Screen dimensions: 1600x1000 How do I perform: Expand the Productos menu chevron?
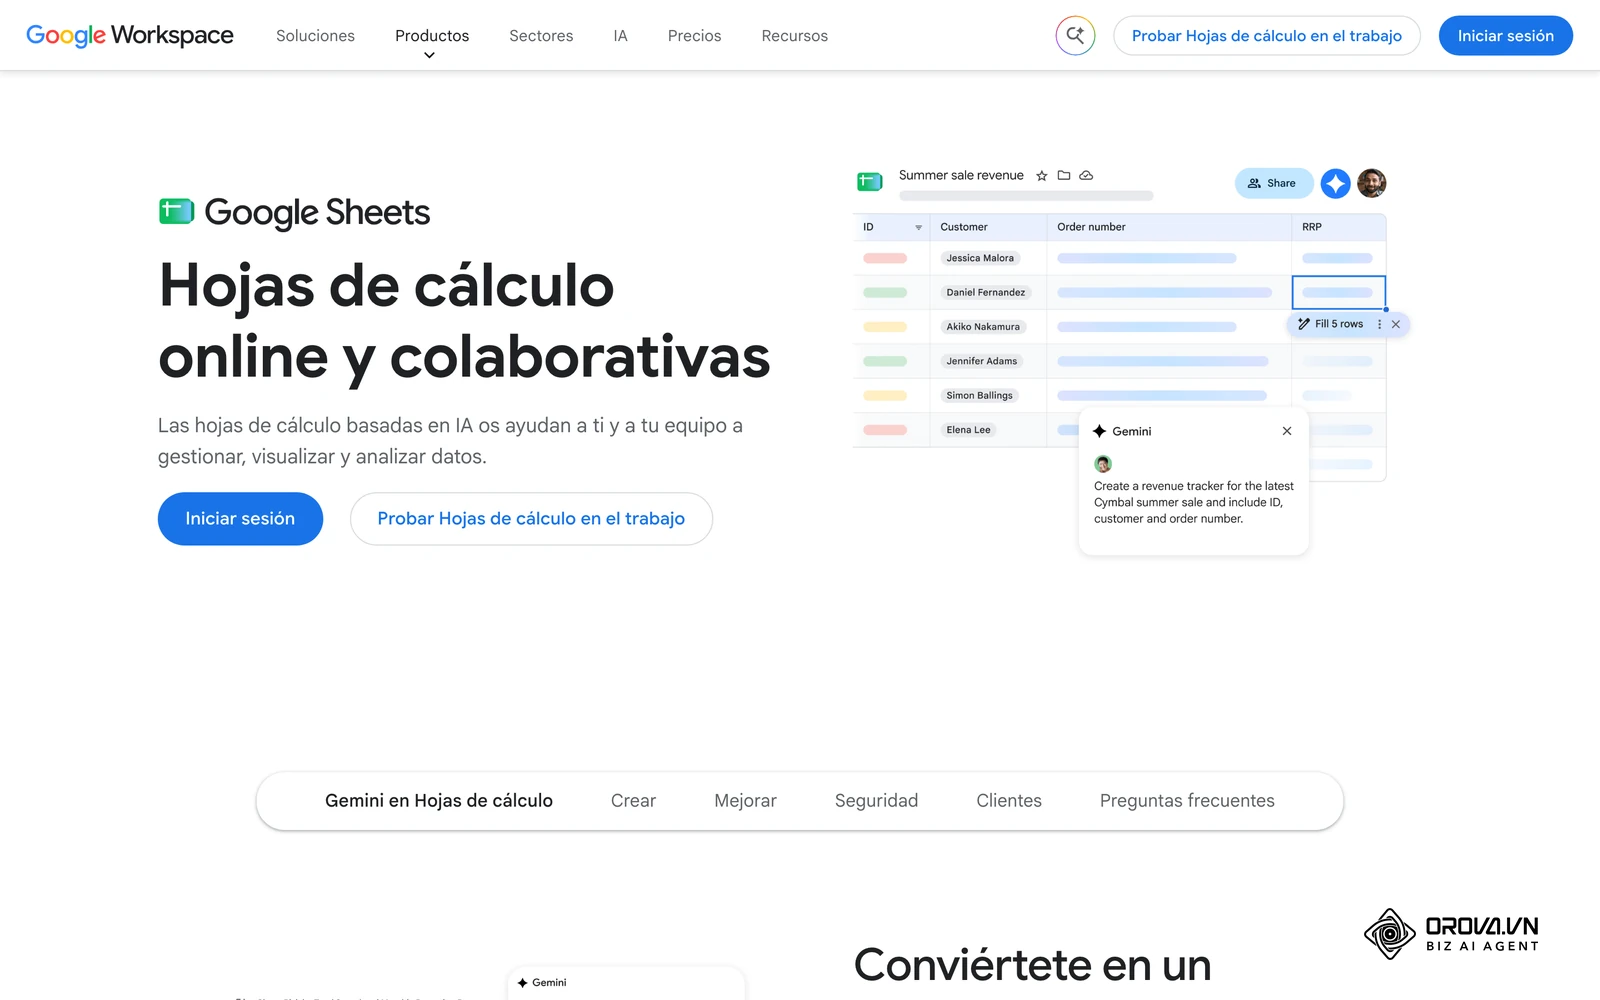(x=429, y=56)
